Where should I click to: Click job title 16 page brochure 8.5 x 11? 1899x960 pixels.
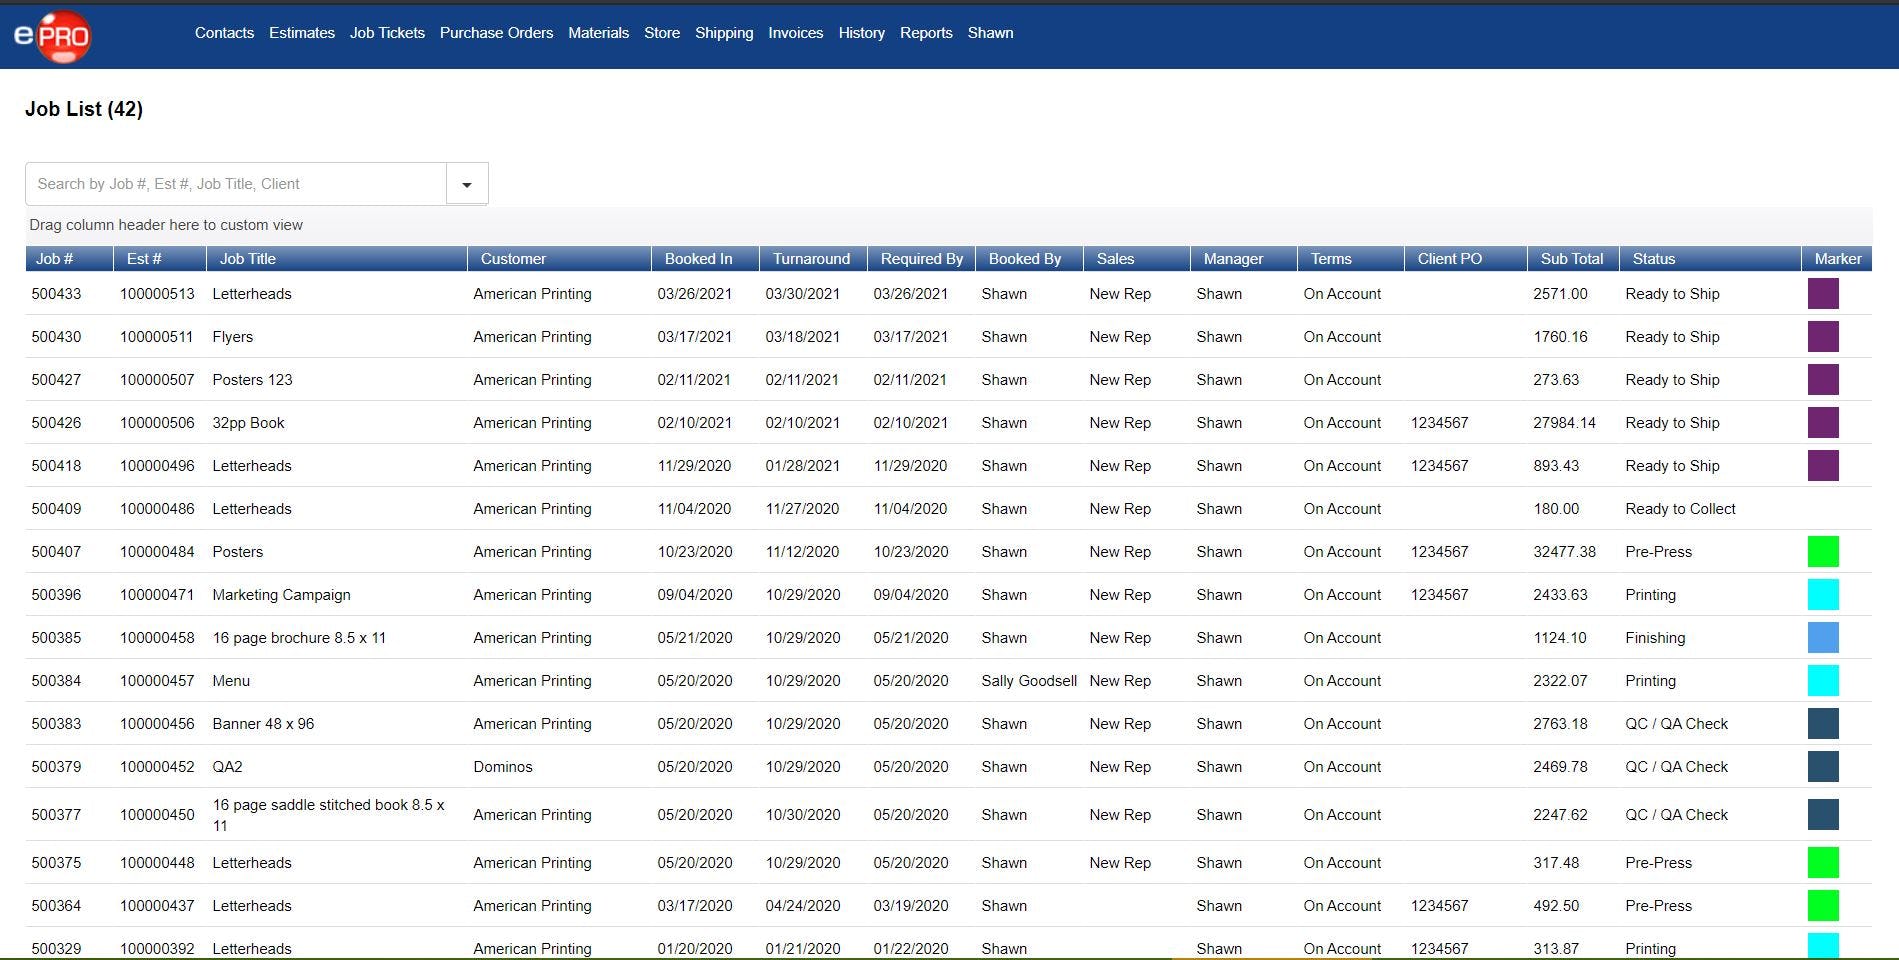(x=299, y=638)
